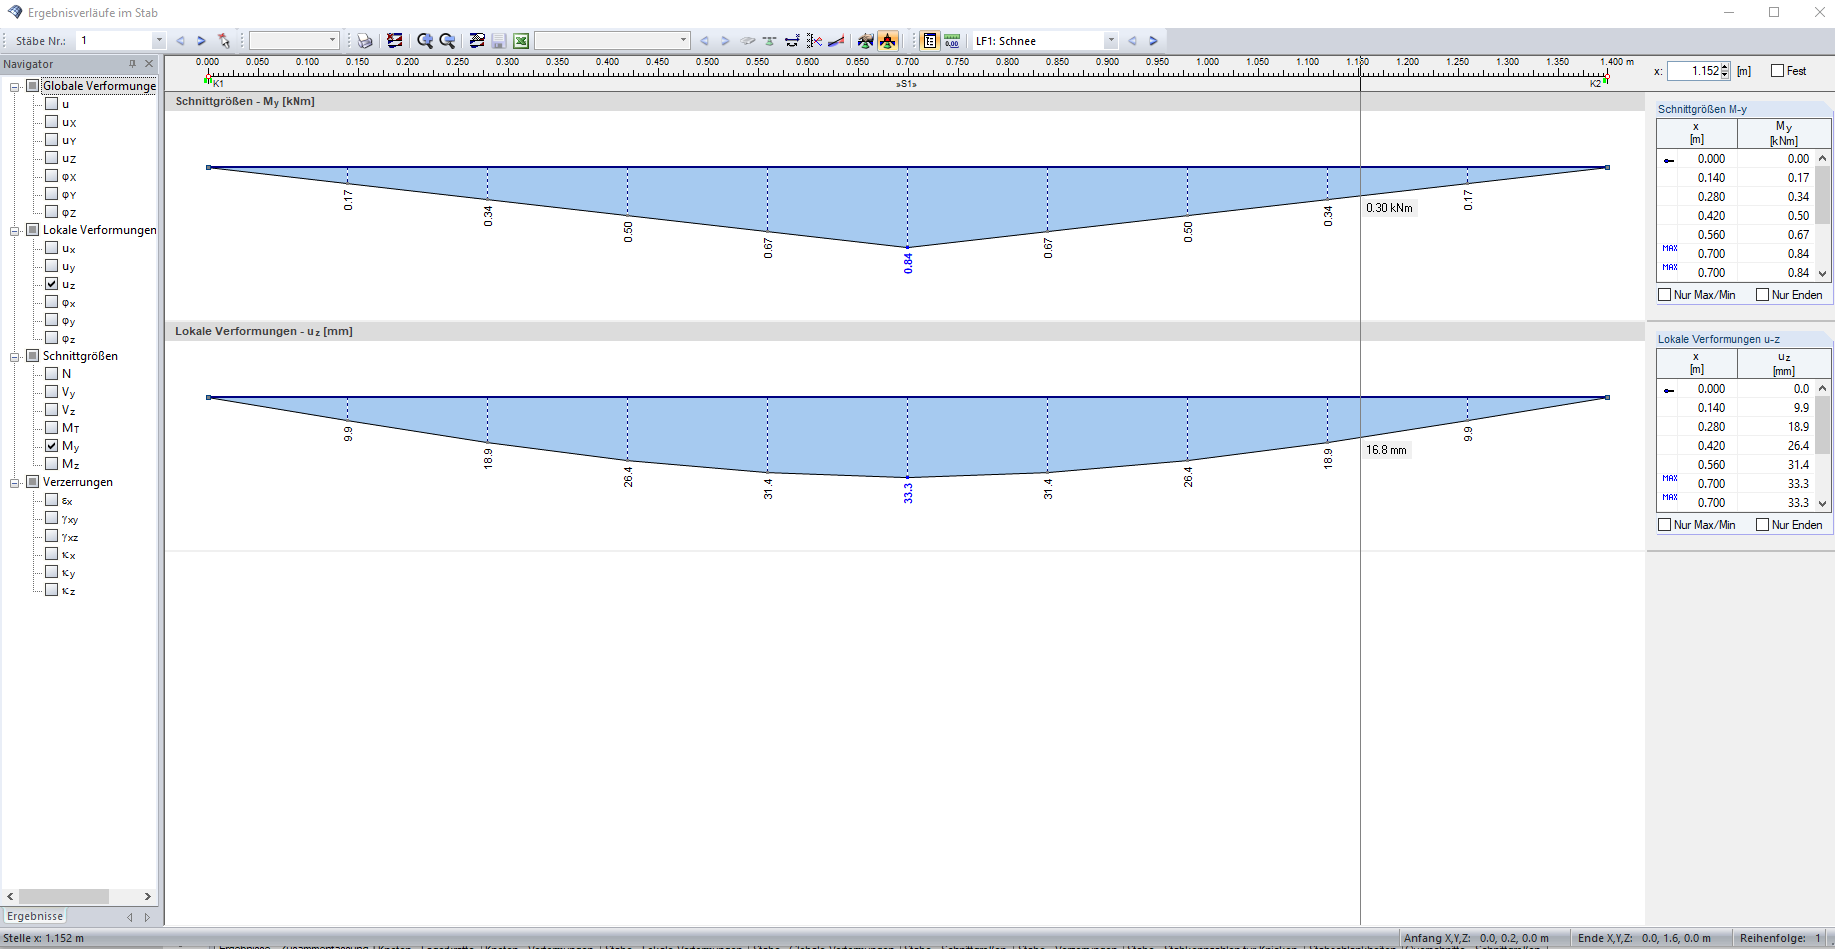Viewport: 1835px width, 949px height.
Task: Collapse the Globale Verformungen tree node
Action: point(15,87)
